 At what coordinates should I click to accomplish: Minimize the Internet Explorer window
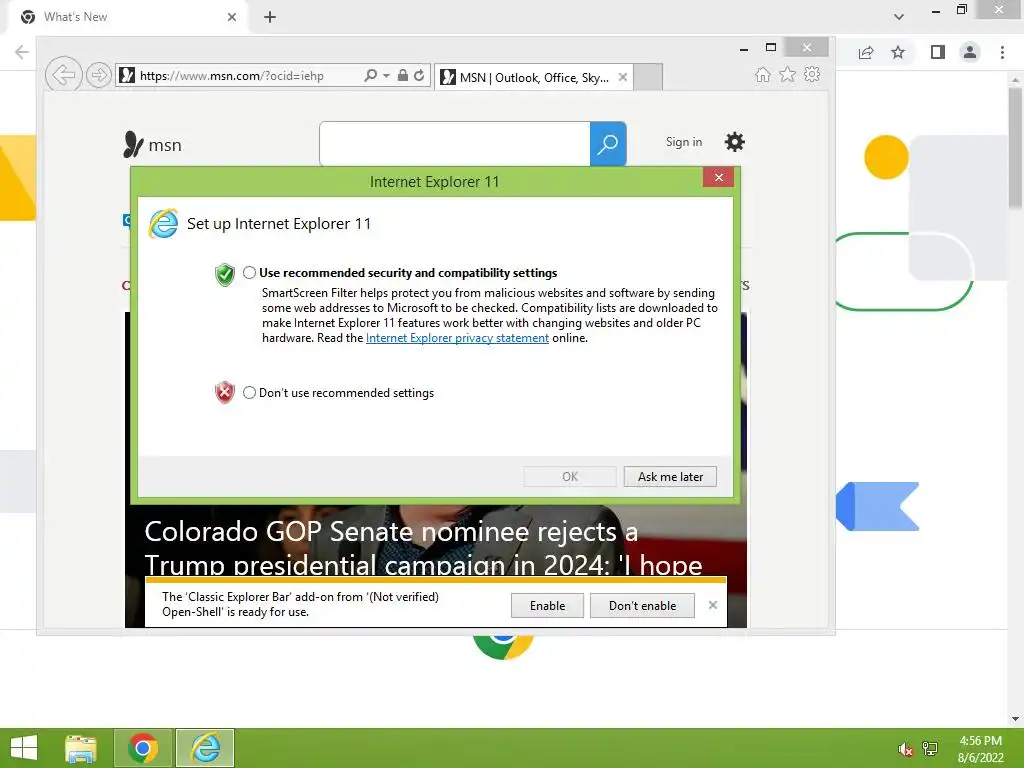point(744,48)
